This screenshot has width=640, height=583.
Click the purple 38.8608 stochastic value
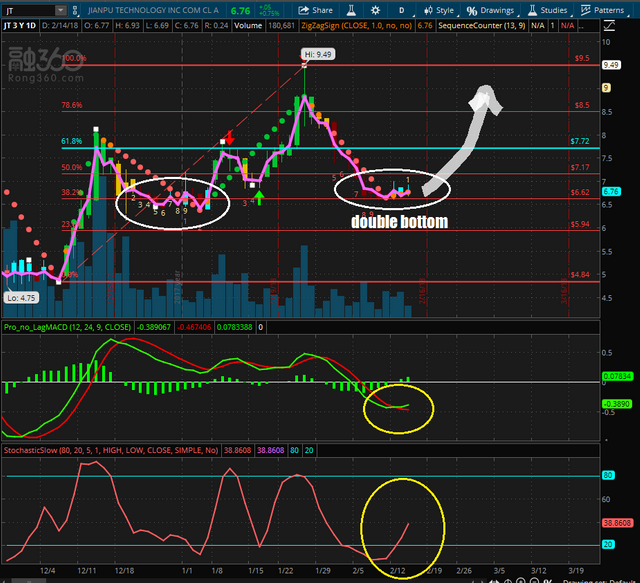pyautogui.click(x=270, y=450)
